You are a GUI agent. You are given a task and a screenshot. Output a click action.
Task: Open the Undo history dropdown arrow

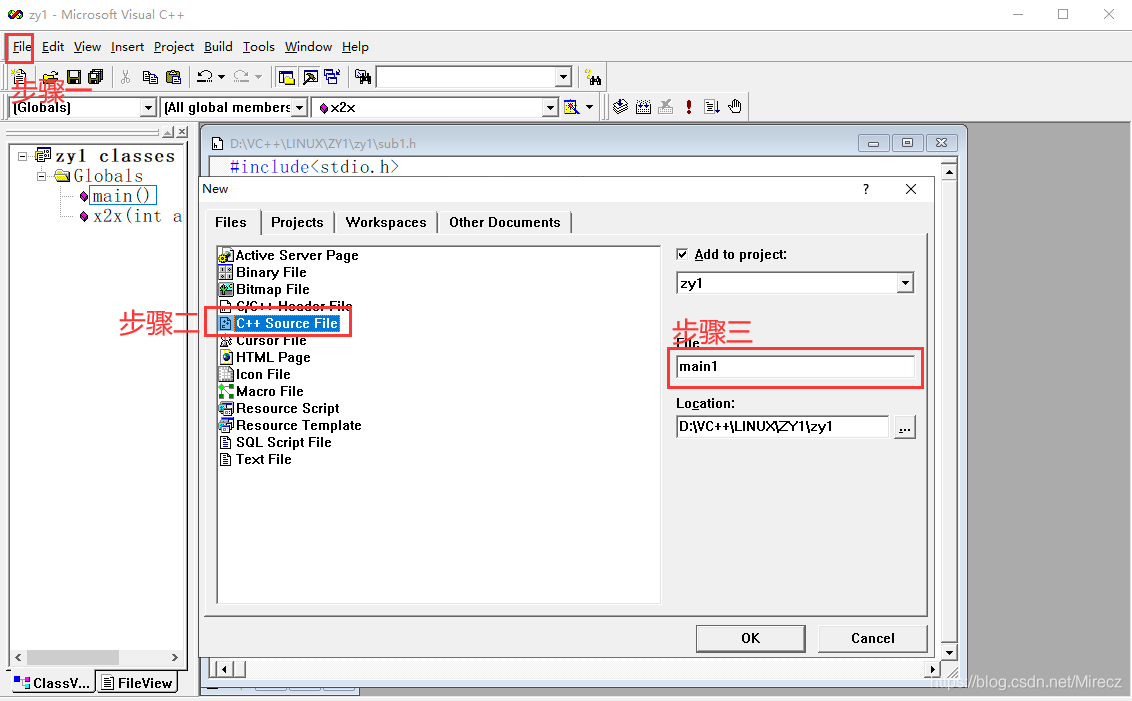[x=221, y=77]
